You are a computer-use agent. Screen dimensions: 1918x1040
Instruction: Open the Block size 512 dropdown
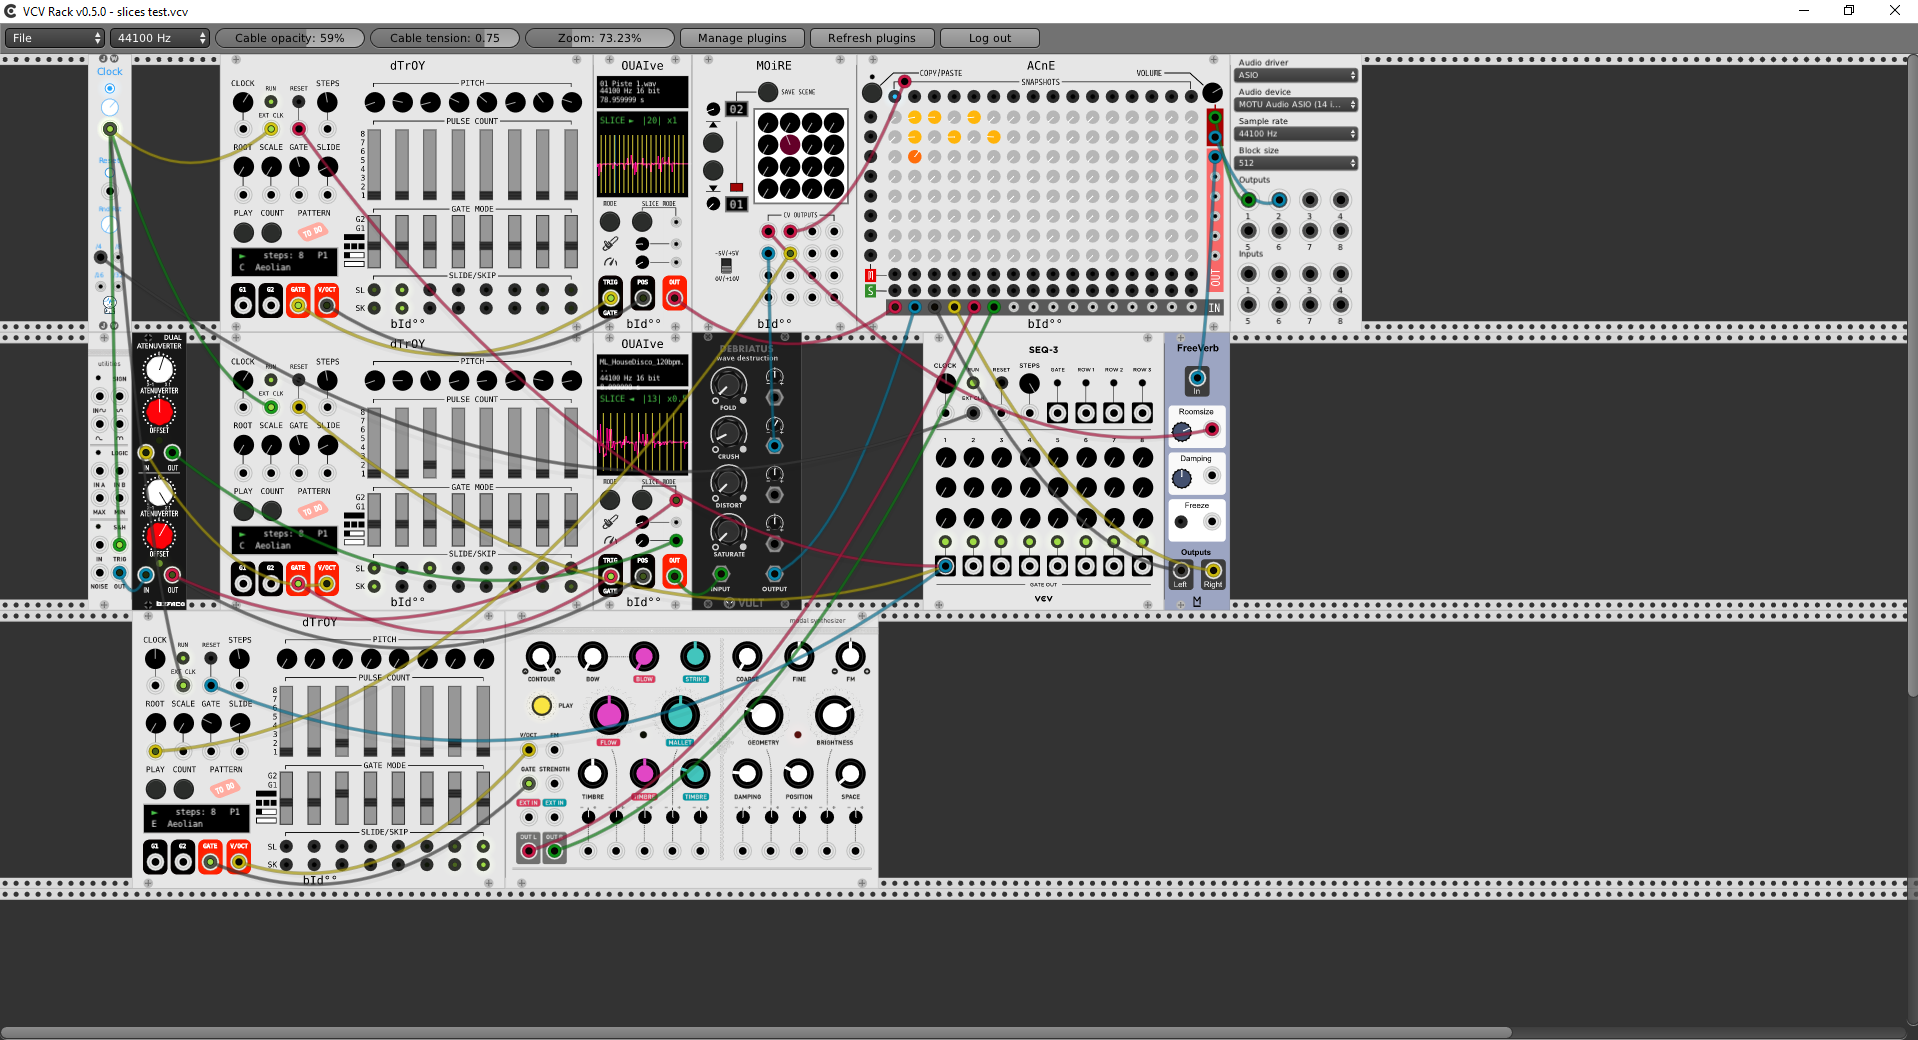coord(1296,162)
